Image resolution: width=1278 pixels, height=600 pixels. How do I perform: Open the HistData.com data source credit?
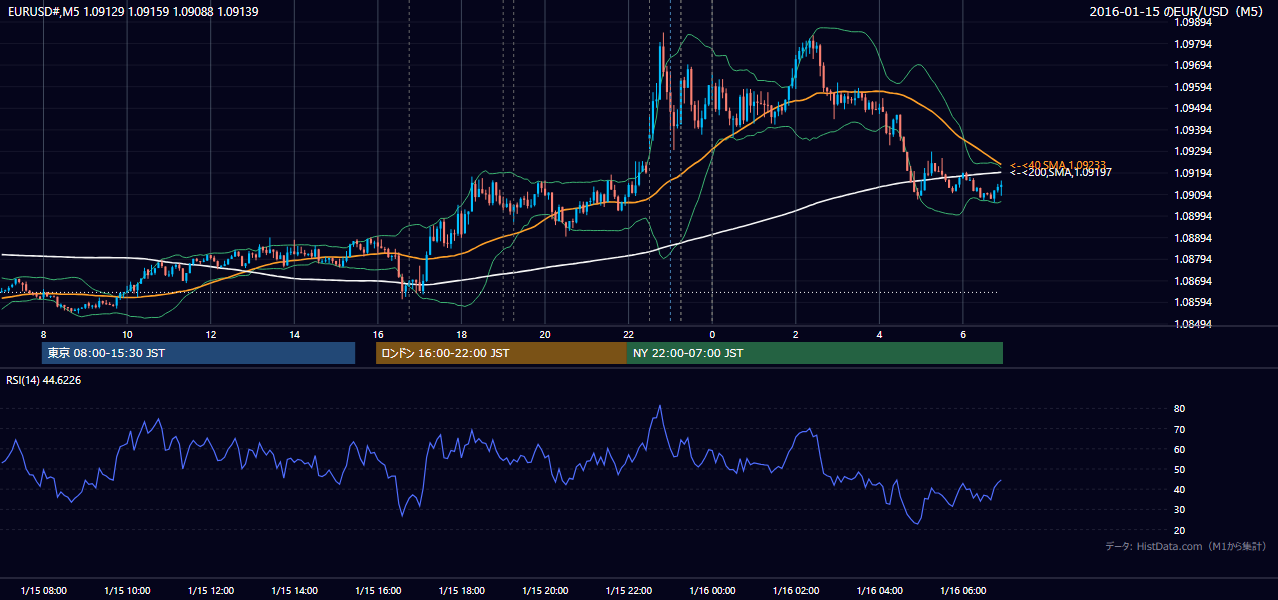click(1185, 546)
